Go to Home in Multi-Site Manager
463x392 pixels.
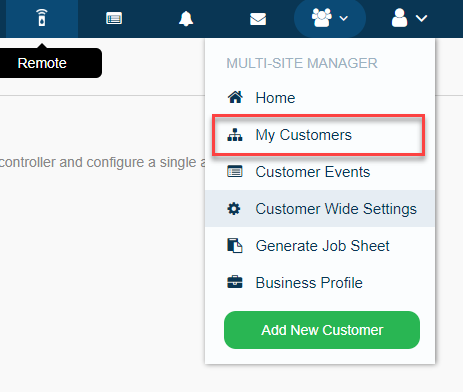[320, 98]
